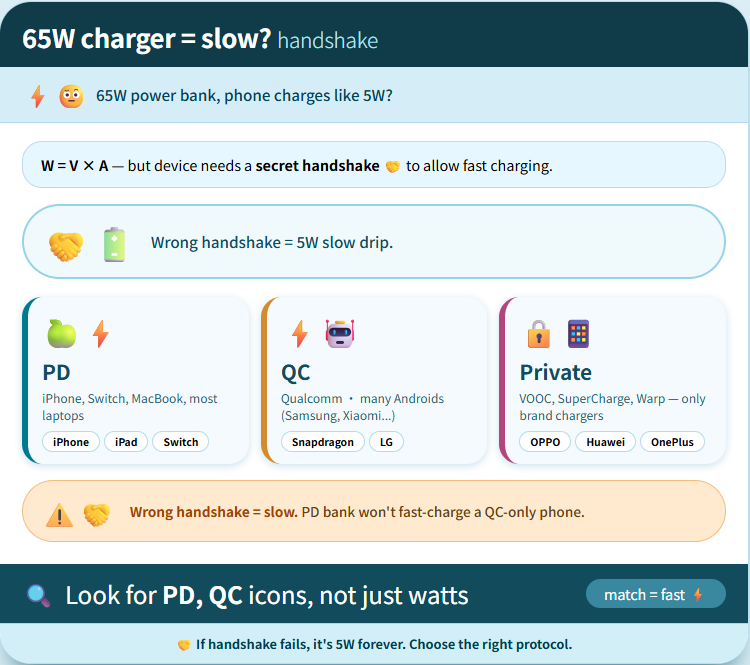The image size is (750, 665).
Task: Click the magnifying glass icon
Action: (x=39, y=596)
